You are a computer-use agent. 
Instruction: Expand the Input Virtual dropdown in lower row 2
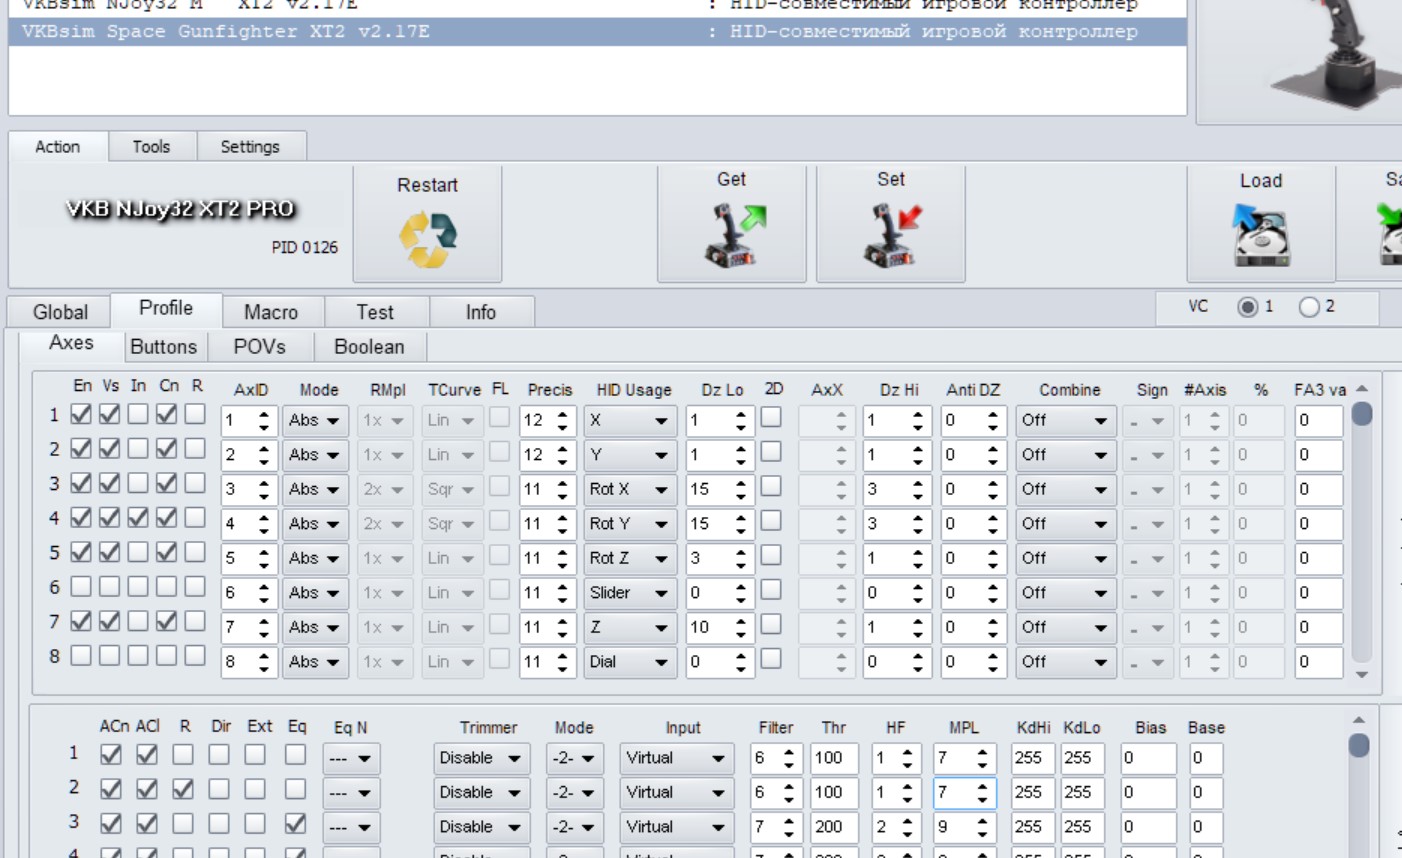(x=676, y=793)
